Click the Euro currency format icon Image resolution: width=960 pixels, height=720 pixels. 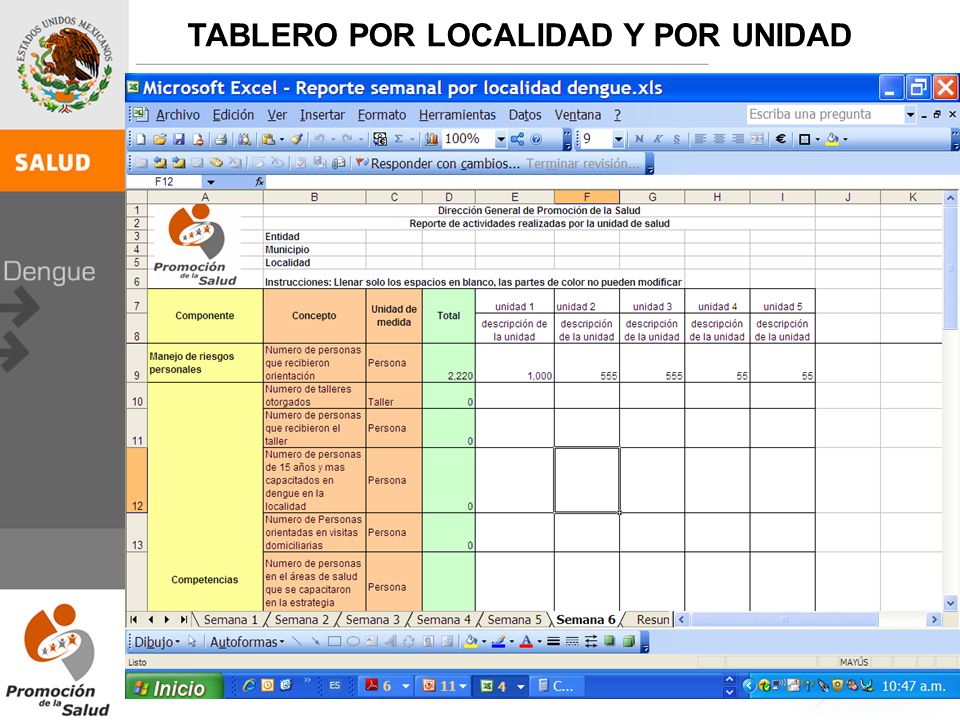coord(781,139)
